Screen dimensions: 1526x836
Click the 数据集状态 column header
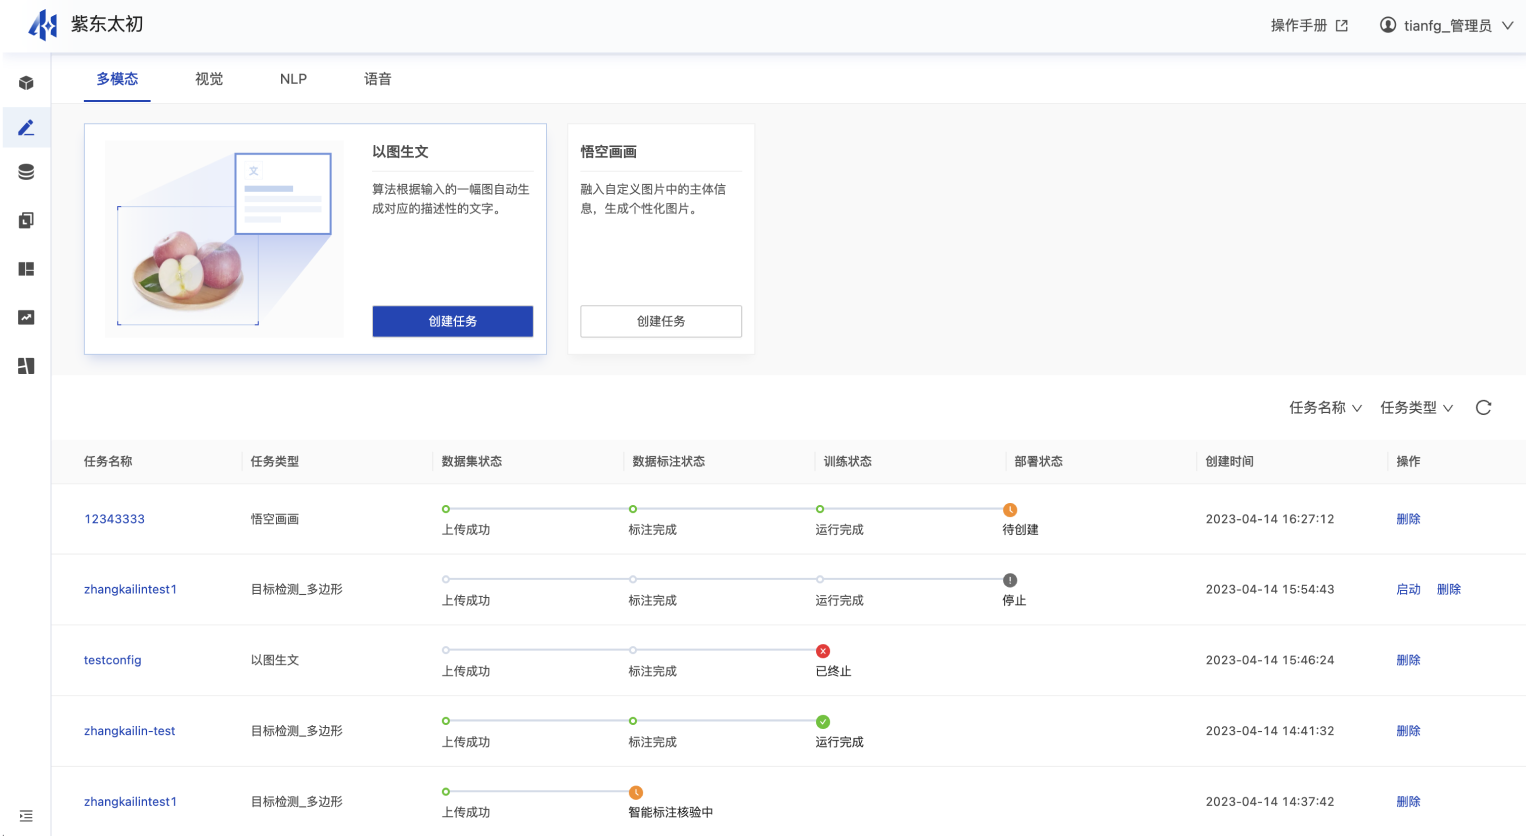point(472,461)
